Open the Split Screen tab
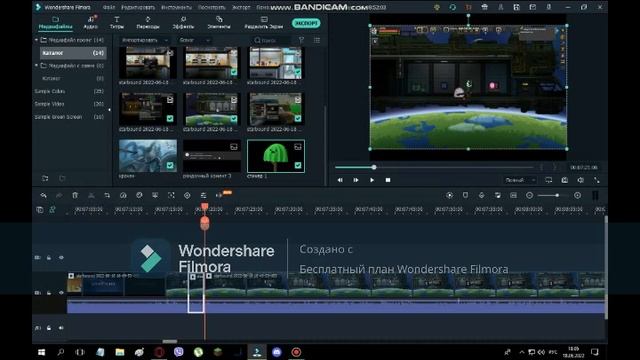 click(x=264, y=23)
